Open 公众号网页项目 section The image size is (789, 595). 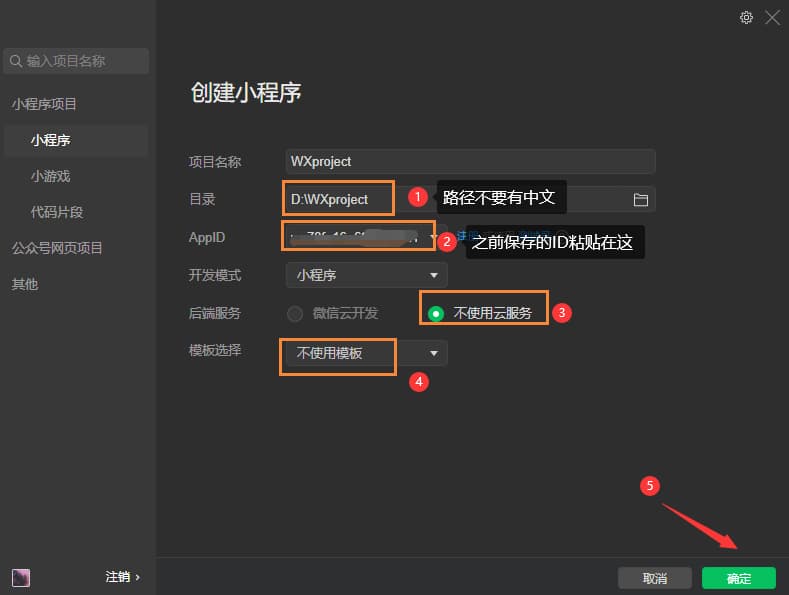coord(57,248)
